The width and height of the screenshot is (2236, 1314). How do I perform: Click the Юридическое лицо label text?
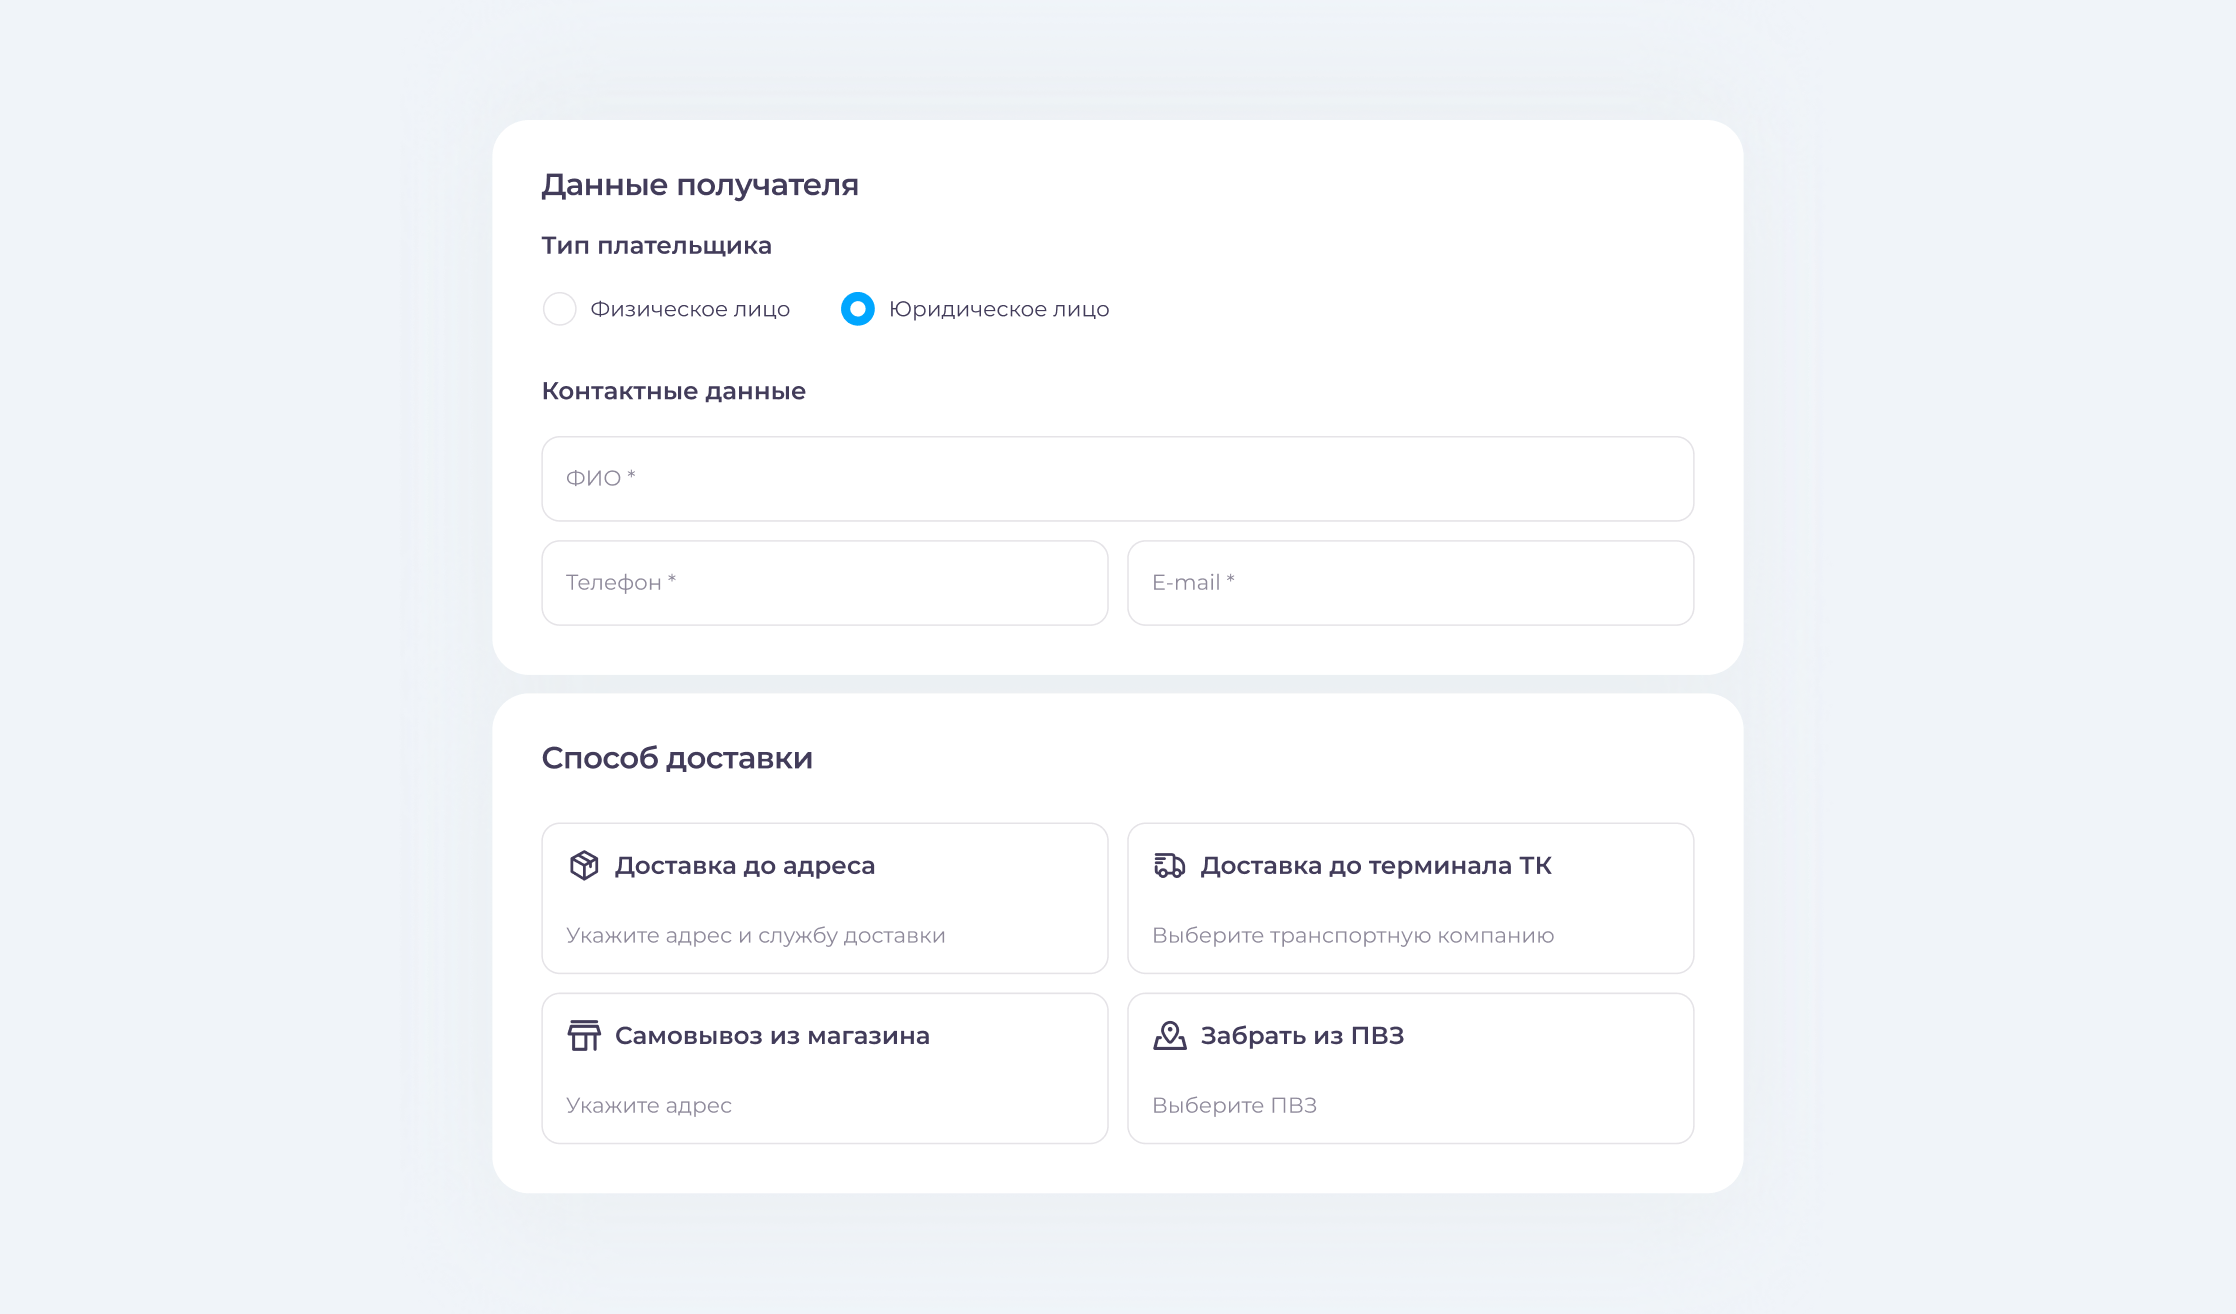(x=999, y=309)
